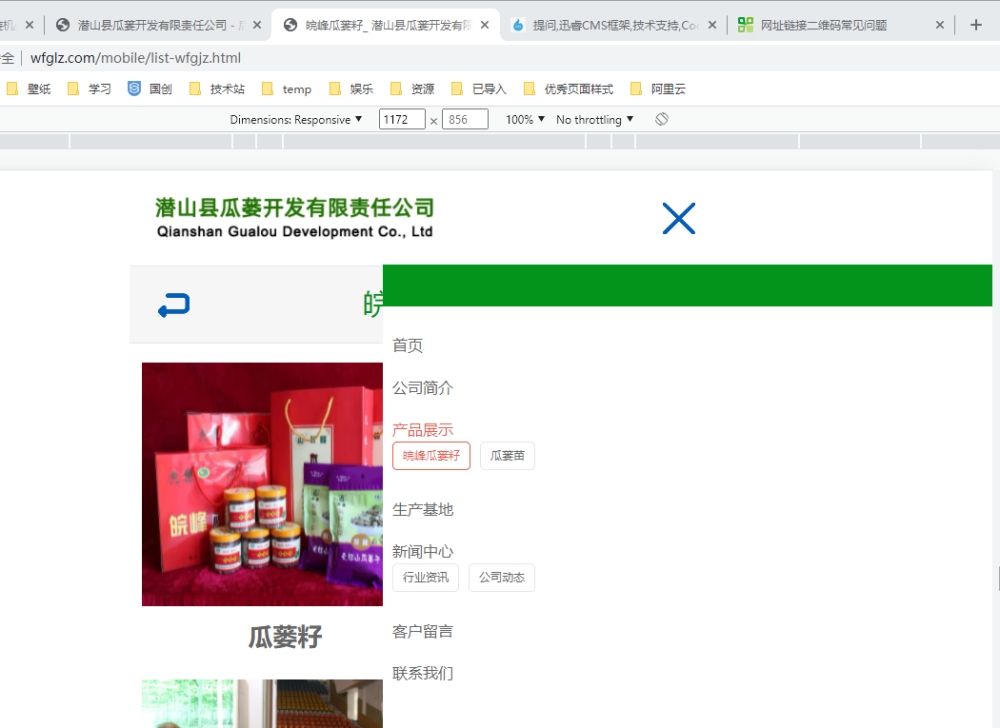Open the red gift box product image

click(x=262, y=484)
